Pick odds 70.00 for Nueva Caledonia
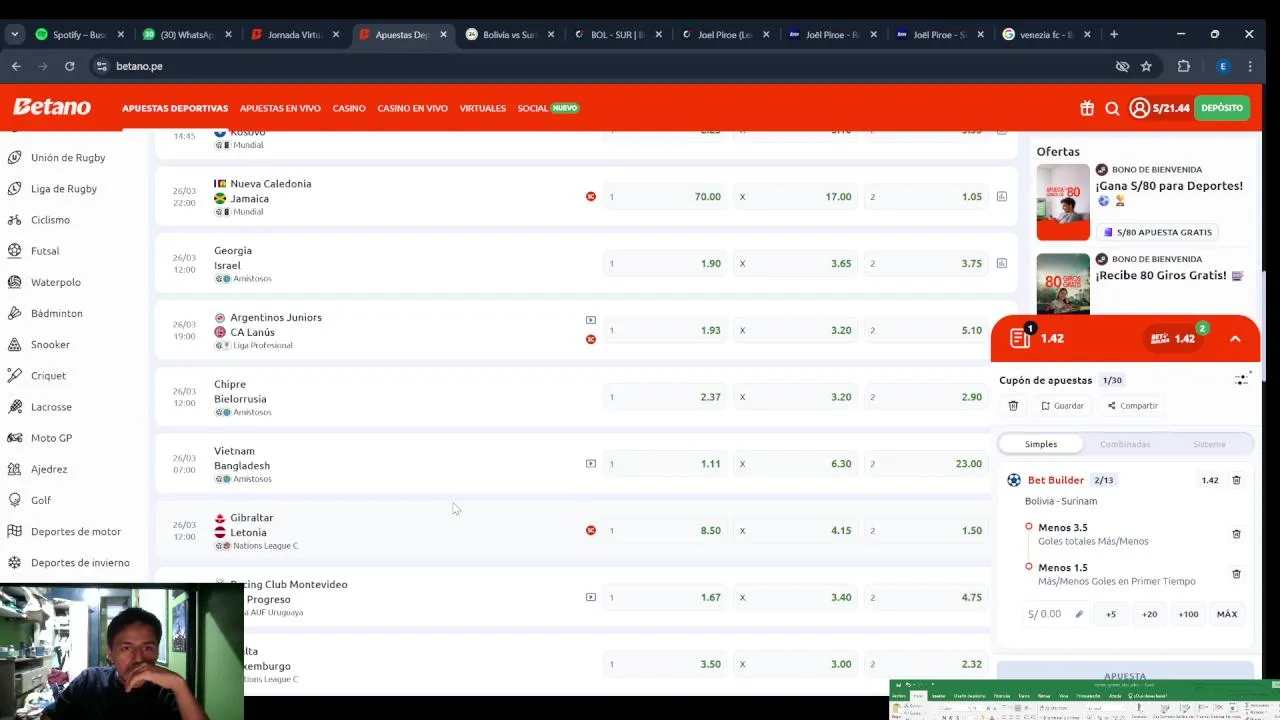This screenshot has height=720, width=1280. [x=663, y=197]
